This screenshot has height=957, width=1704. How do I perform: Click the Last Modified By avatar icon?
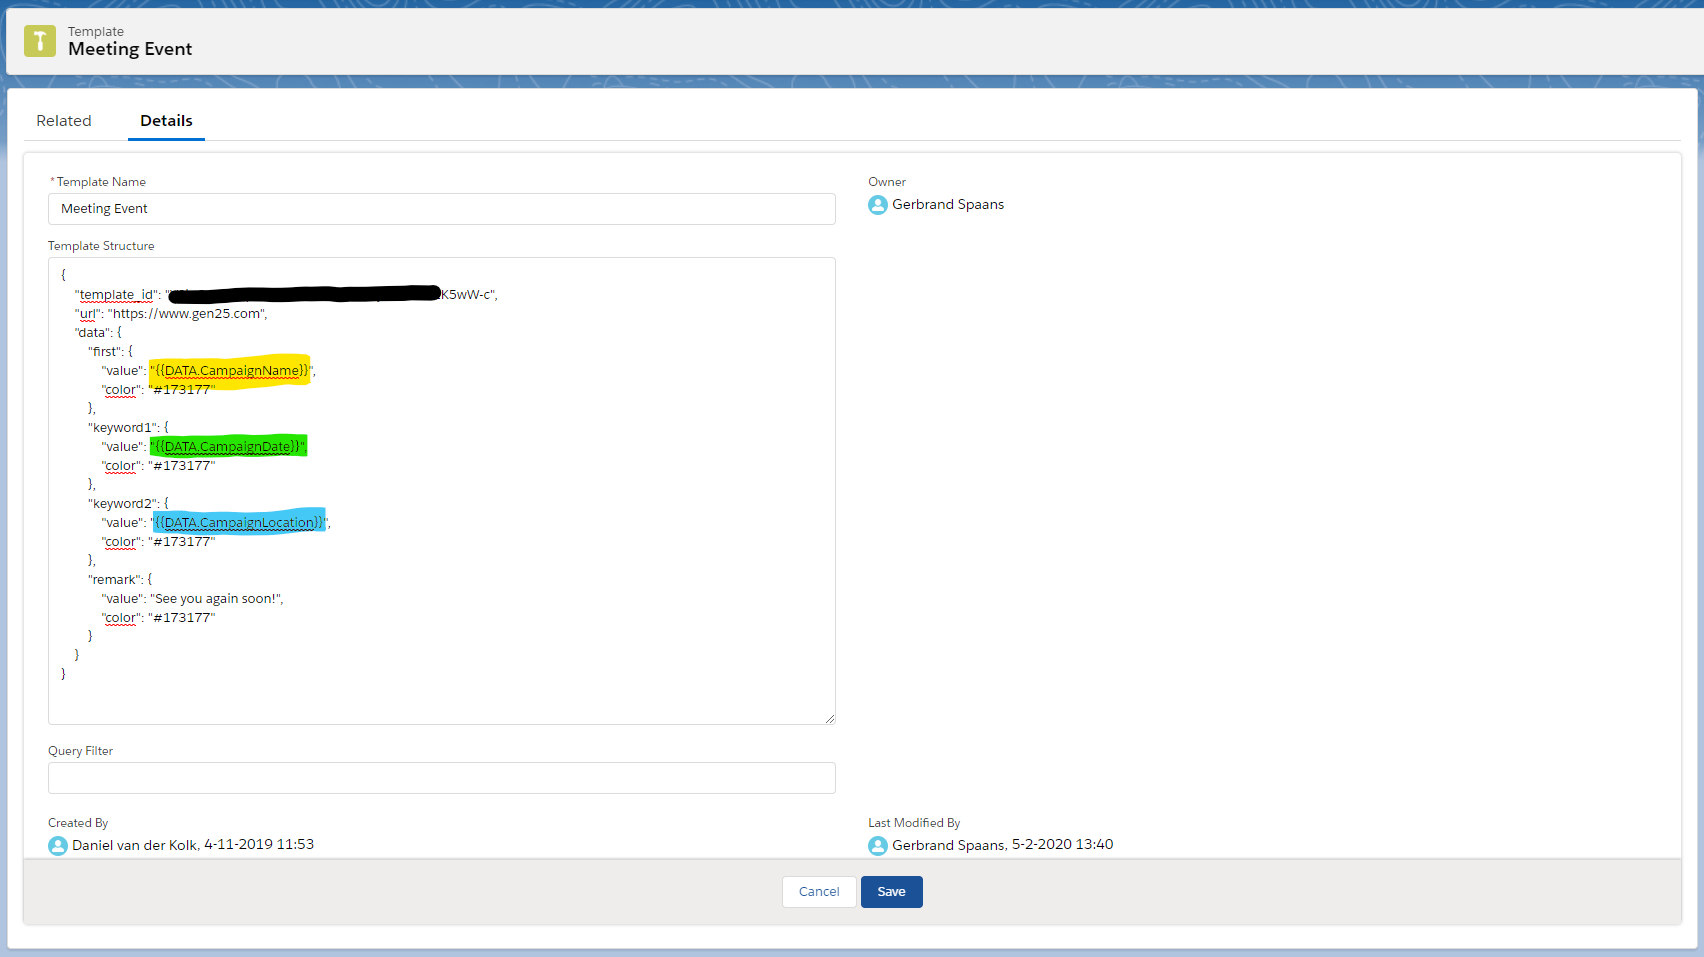click(878, 846)
